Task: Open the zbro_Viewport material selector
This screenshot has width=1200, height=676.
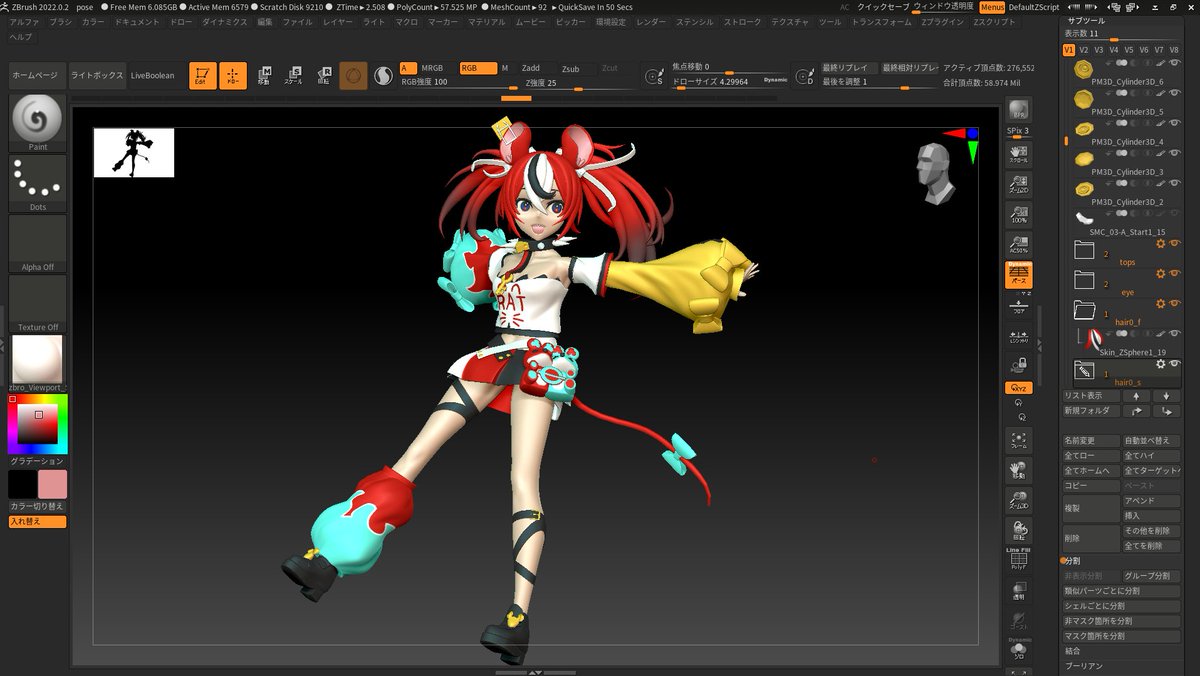Action: (x=38, y=363)
